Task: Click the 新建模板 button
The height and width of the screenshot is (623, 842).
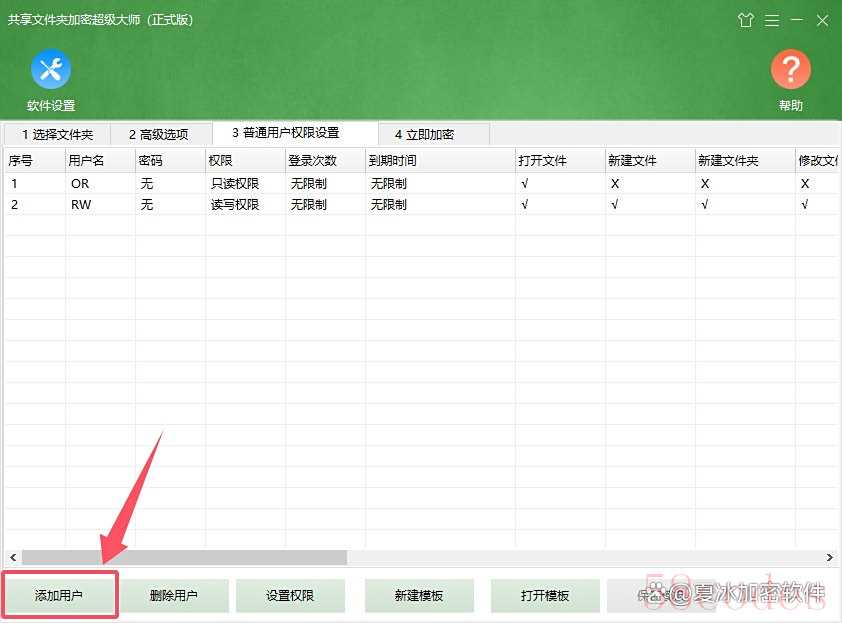Action: coord(419,595)
